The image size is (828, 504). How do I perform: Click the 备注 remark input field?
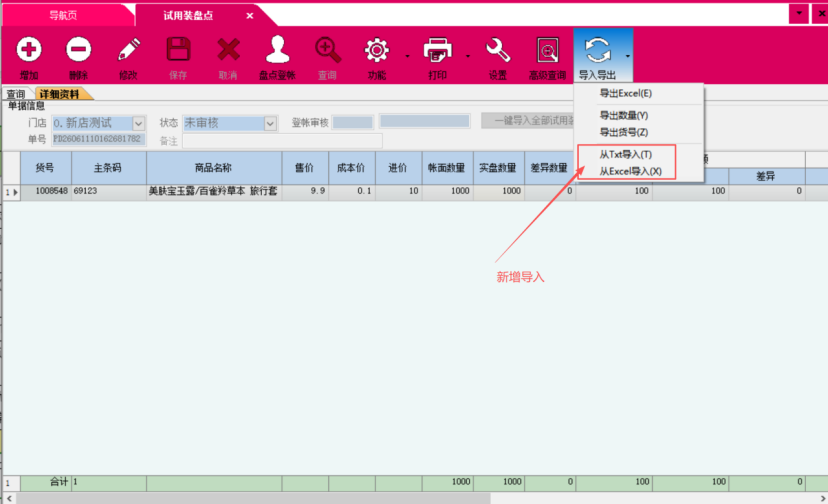[x=283, y=141]
